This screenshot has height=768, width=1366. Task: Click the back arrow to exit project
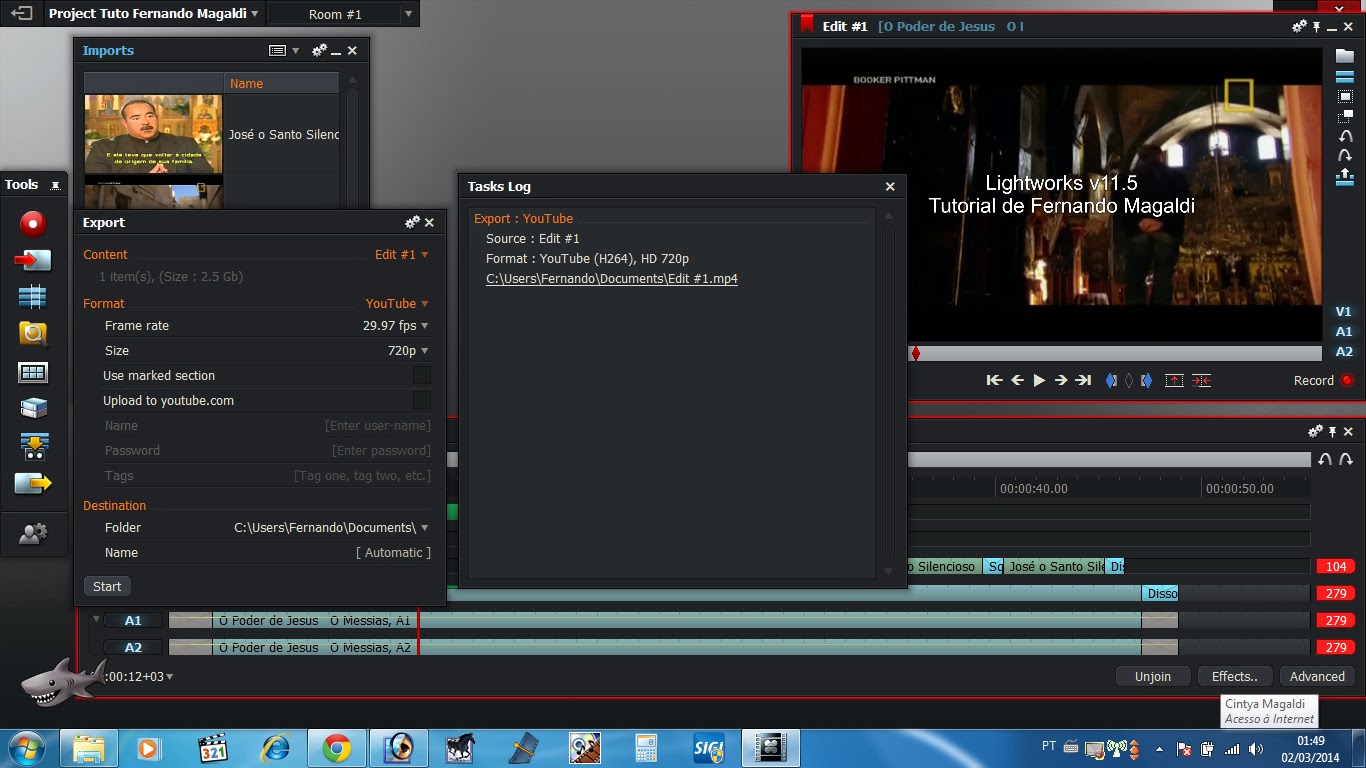[x=21, y=14]
